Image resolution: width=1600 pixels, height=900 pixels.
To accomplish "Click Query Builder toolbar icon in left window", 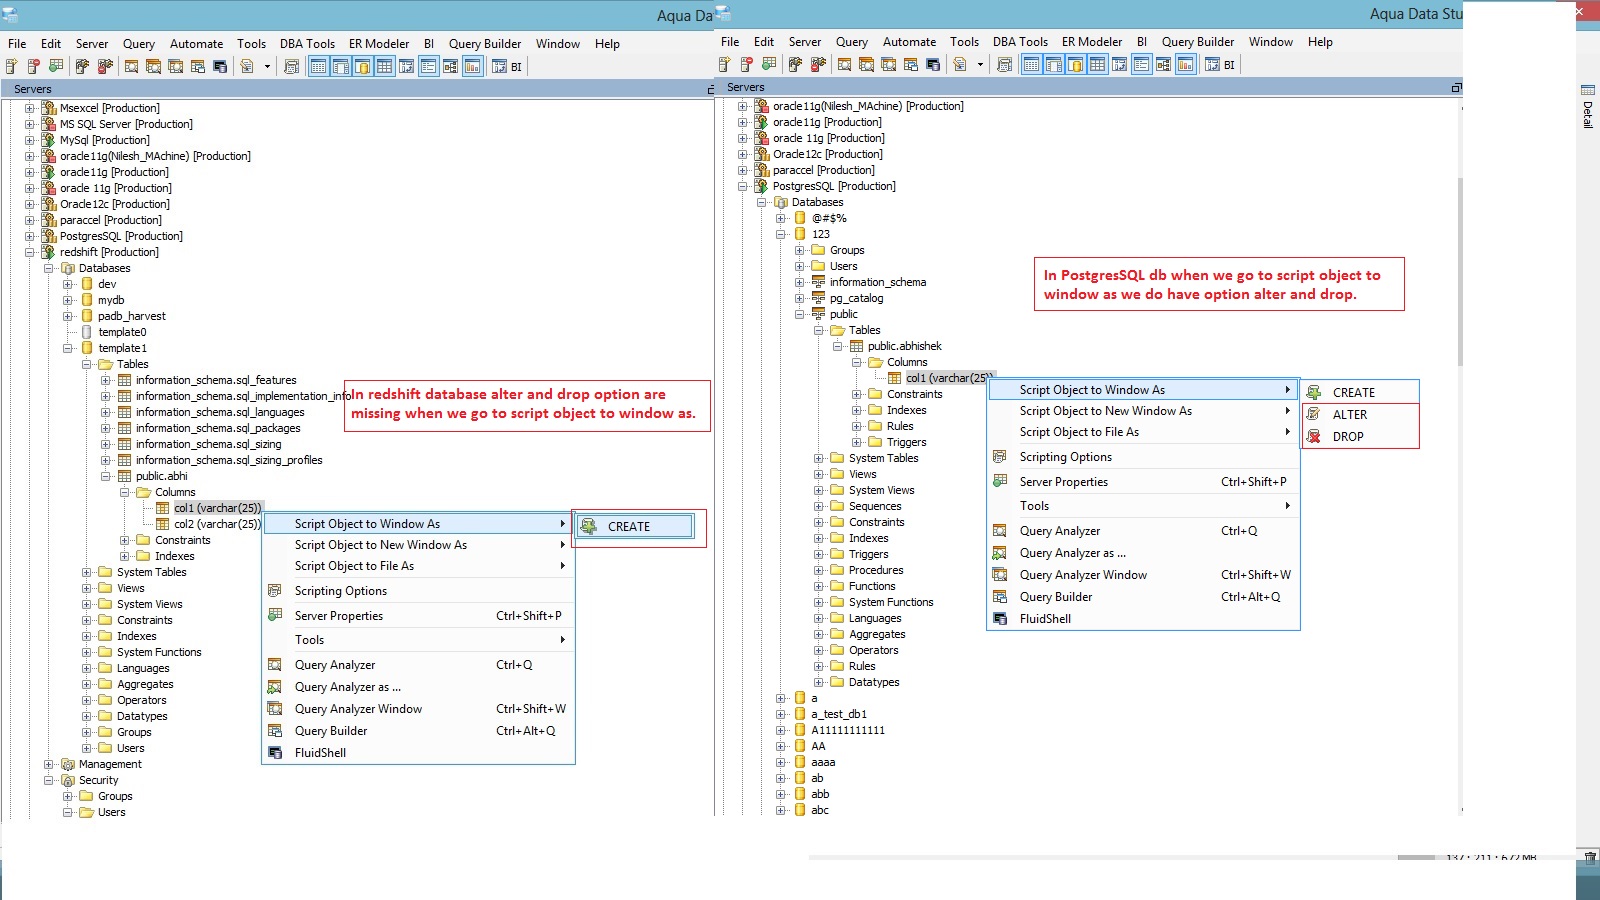I will 198,67.
